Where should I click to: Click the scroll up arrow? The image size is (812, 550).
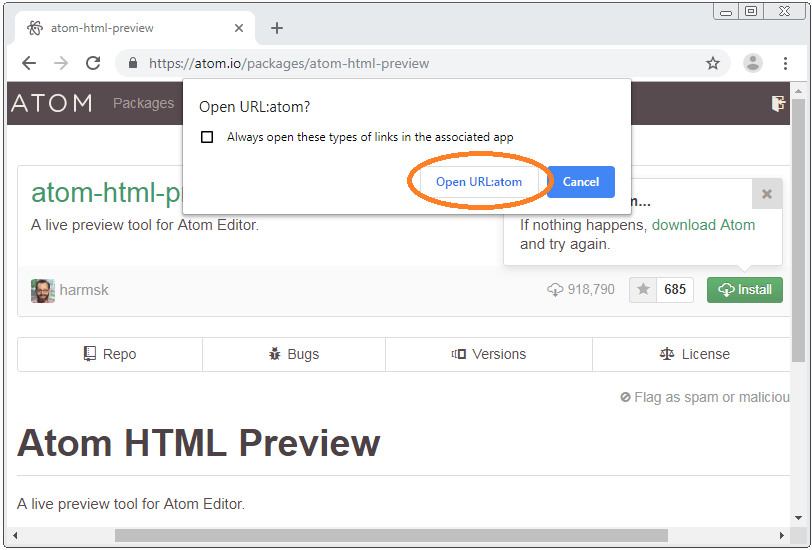[799, 91]
